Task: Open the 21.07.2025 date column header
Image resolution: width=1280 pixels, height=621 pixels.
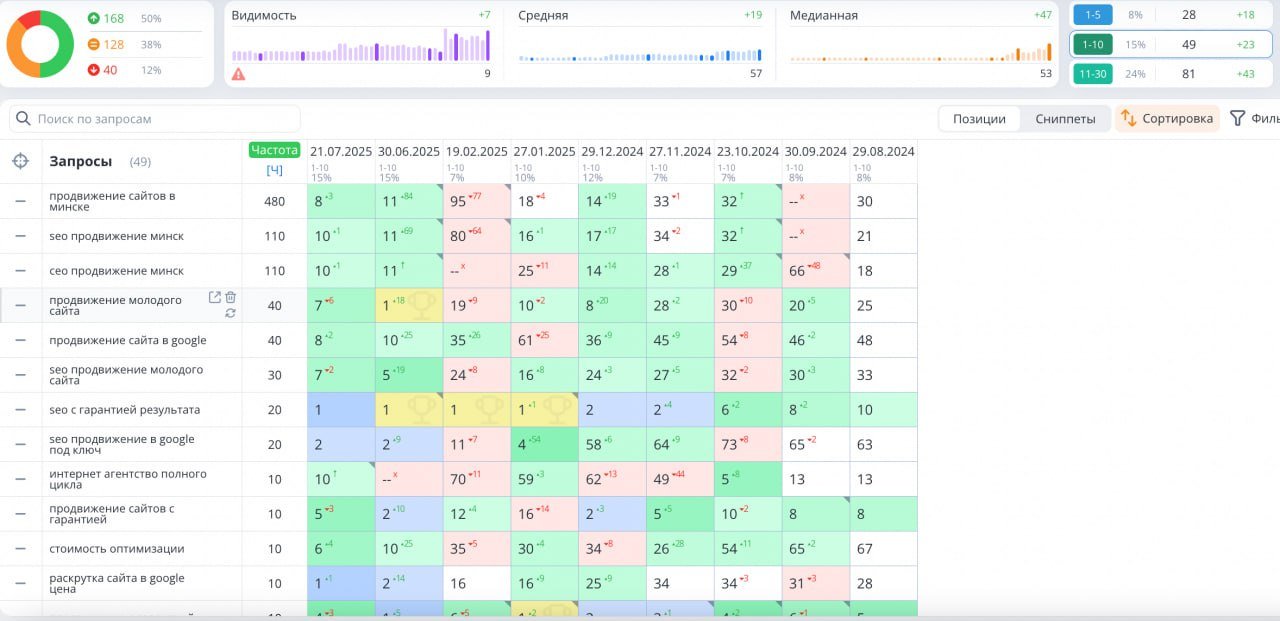Action: tap(341, 152)
